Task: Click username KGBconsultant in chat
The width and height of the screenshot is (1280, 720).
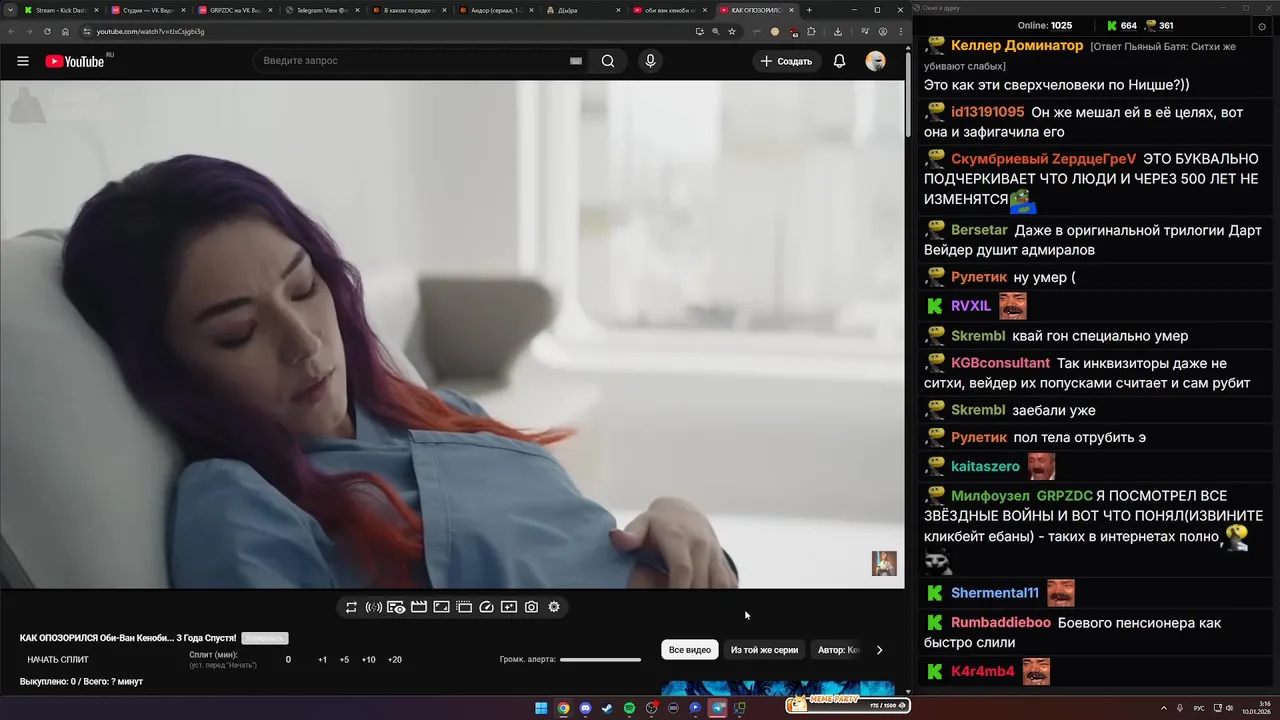Action: coord(1000,364)
